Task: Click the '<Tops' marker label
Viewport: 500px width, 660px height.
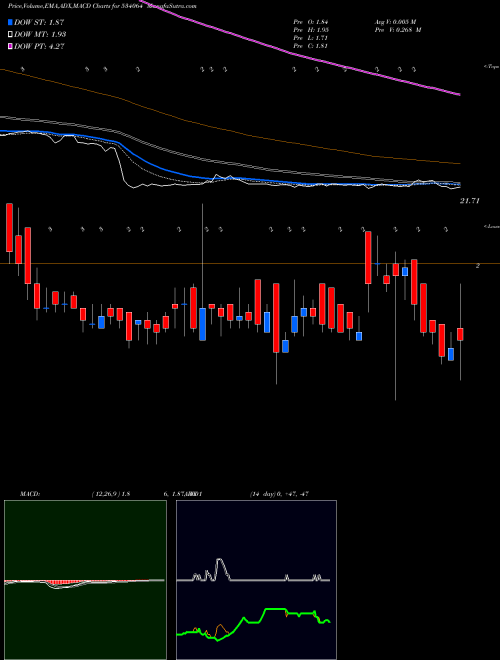Action: 491,67
